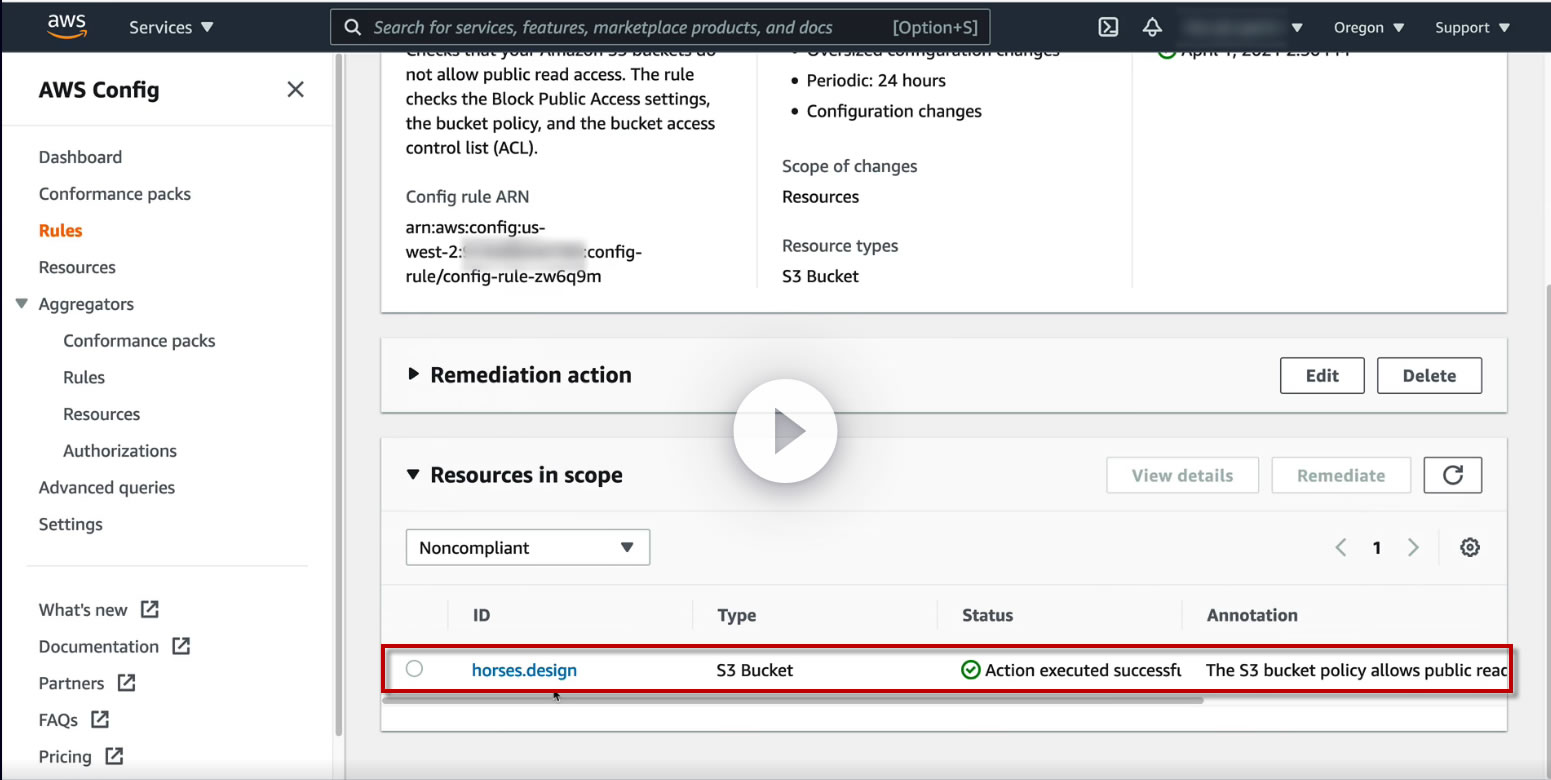Open the Services menu
Screen dimensions: 1551x780
(x=171, y=27)
